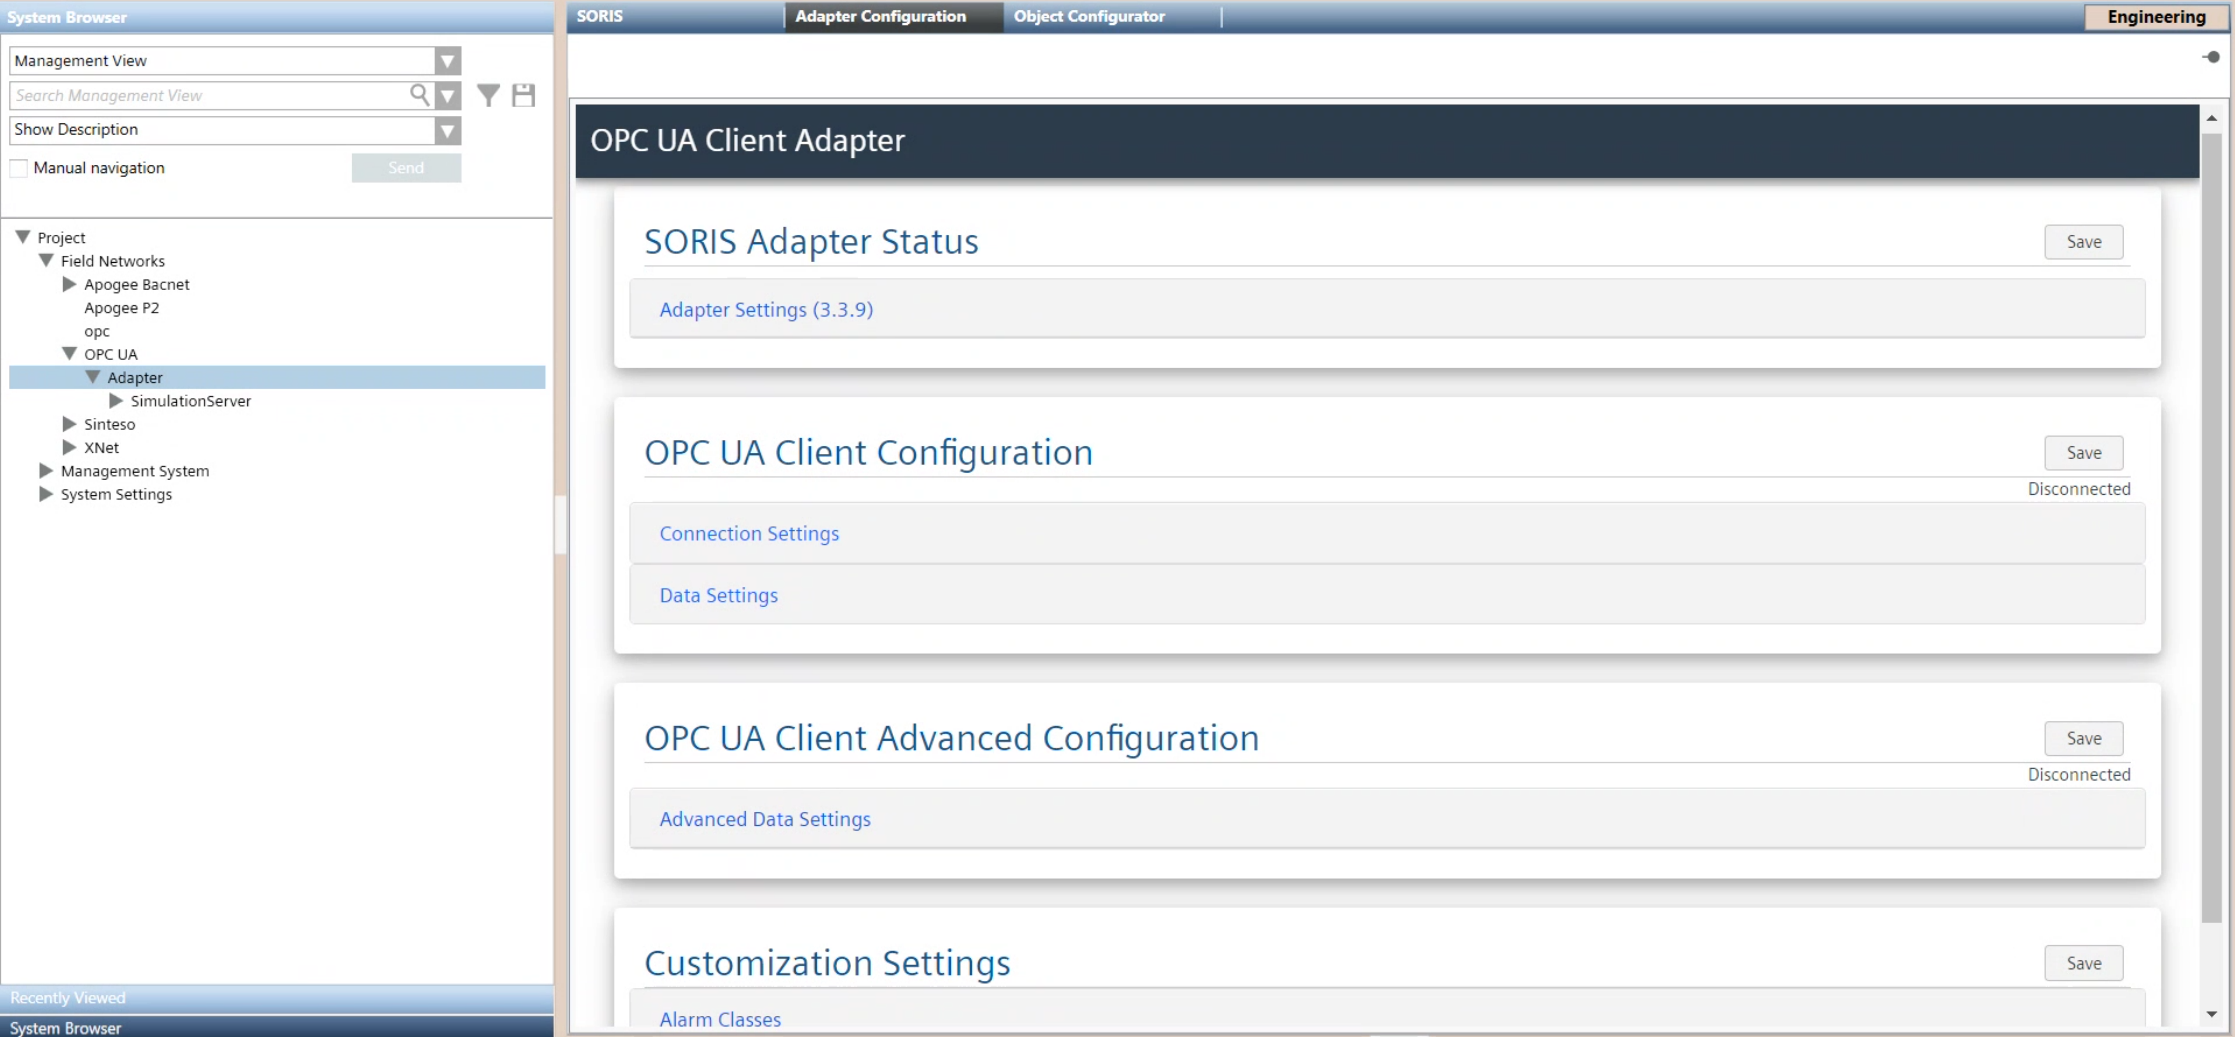Screen dimensions: 2235x1037
Task: Open the Show Description dropdown
Action: 447,130
